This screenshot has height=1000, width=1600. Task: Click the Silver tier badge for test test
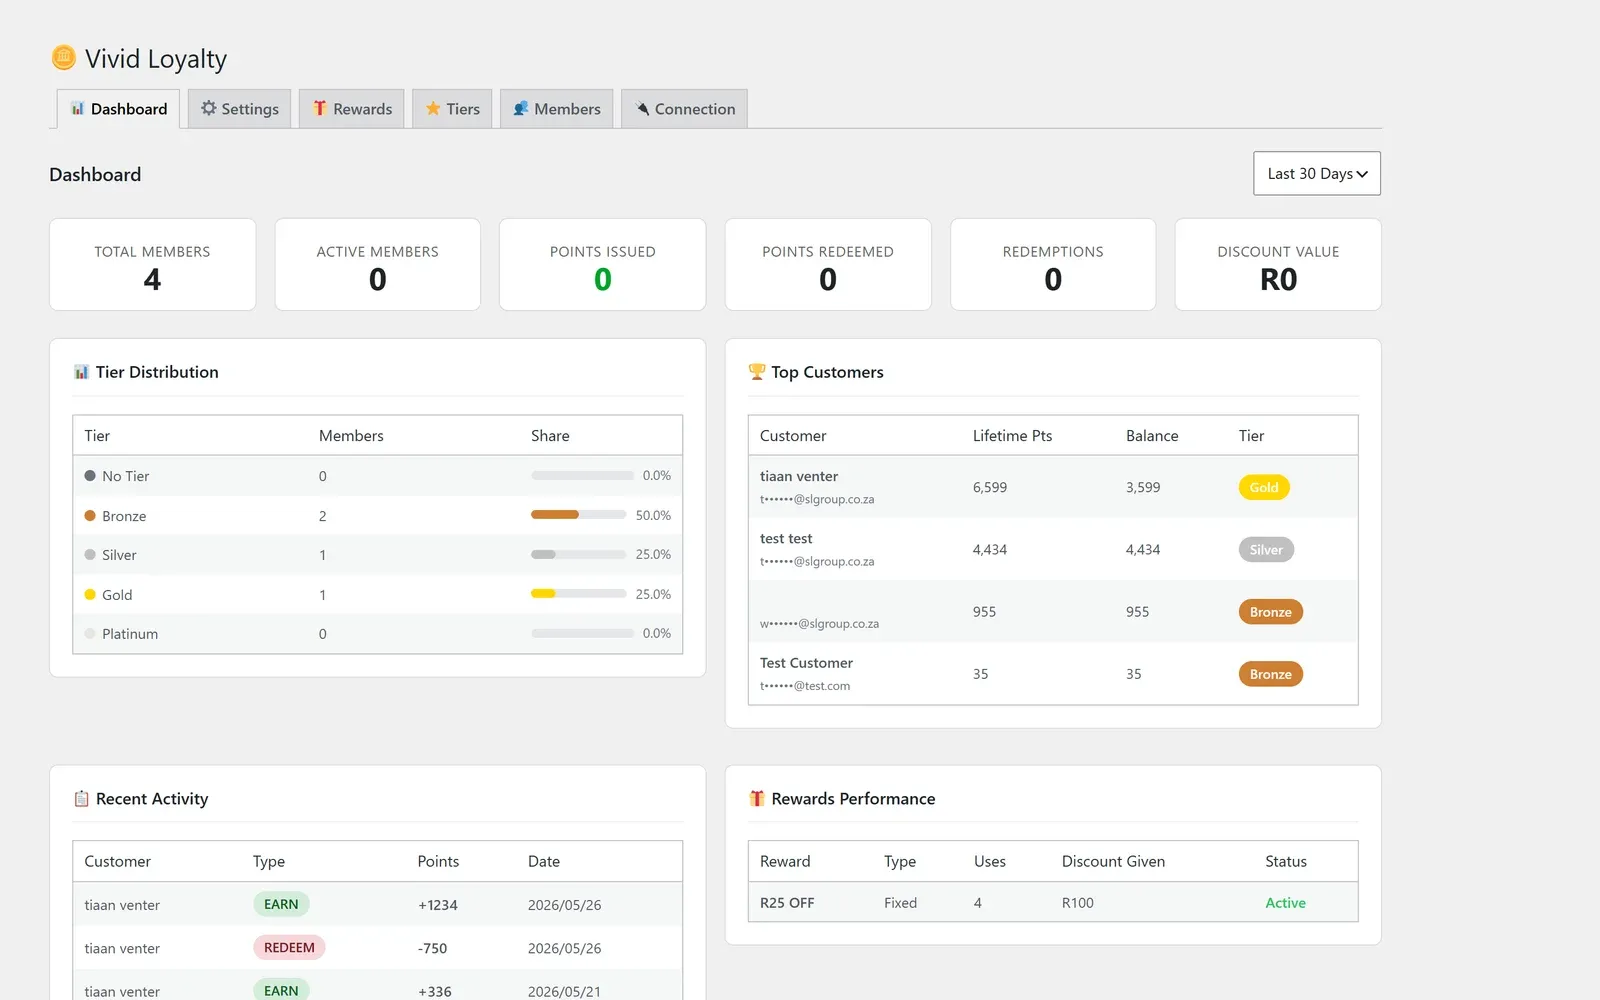[x=1266, y=550]
